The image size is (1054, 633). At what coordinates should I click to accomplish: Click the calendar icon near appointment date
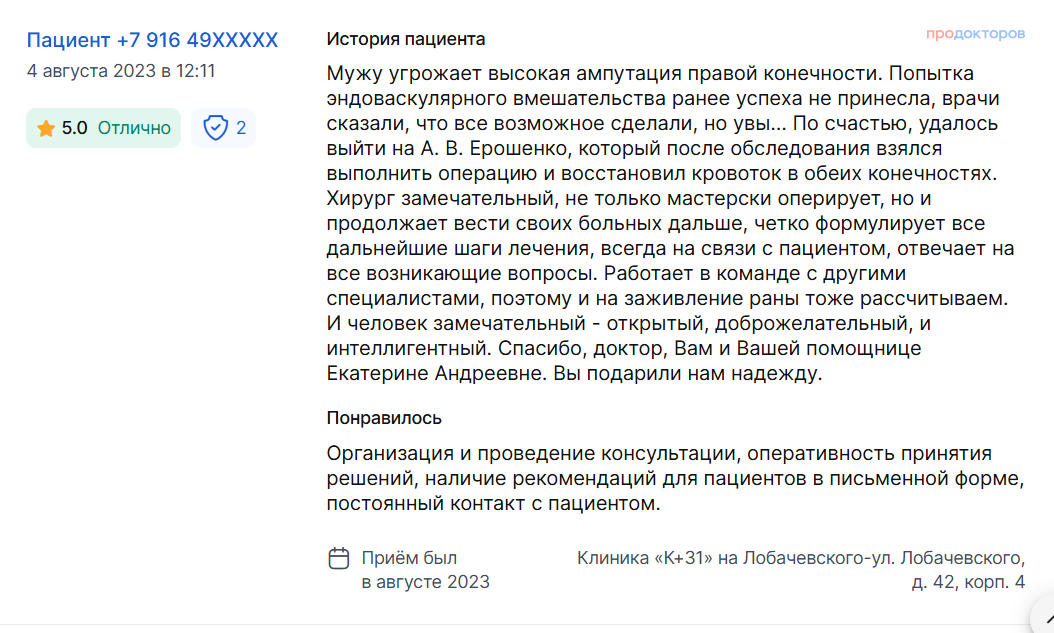[x=339, y=558]
